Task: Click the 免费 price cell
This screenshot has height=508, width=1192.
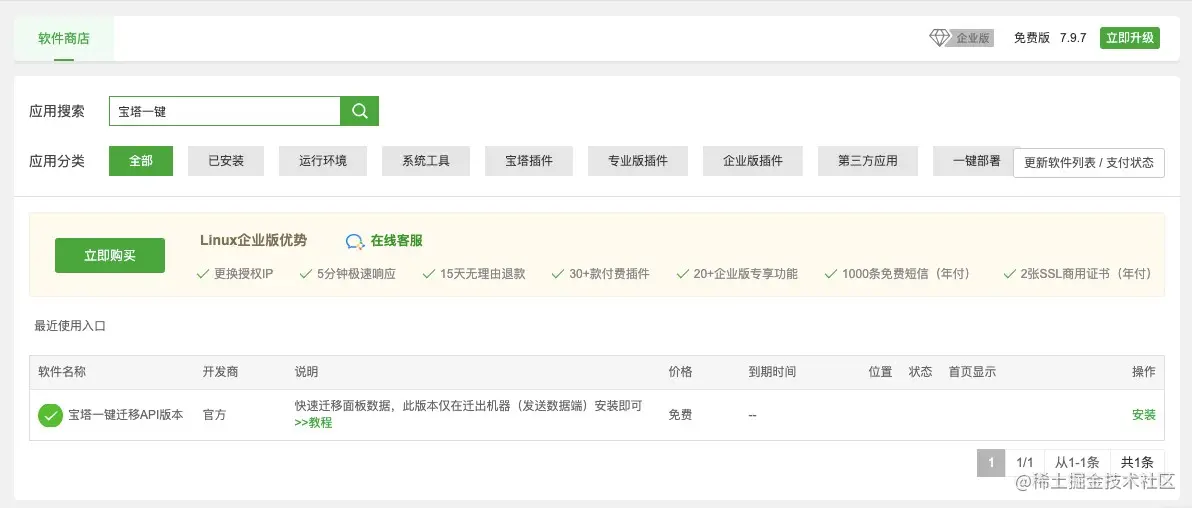Action: tap(680, 415)
